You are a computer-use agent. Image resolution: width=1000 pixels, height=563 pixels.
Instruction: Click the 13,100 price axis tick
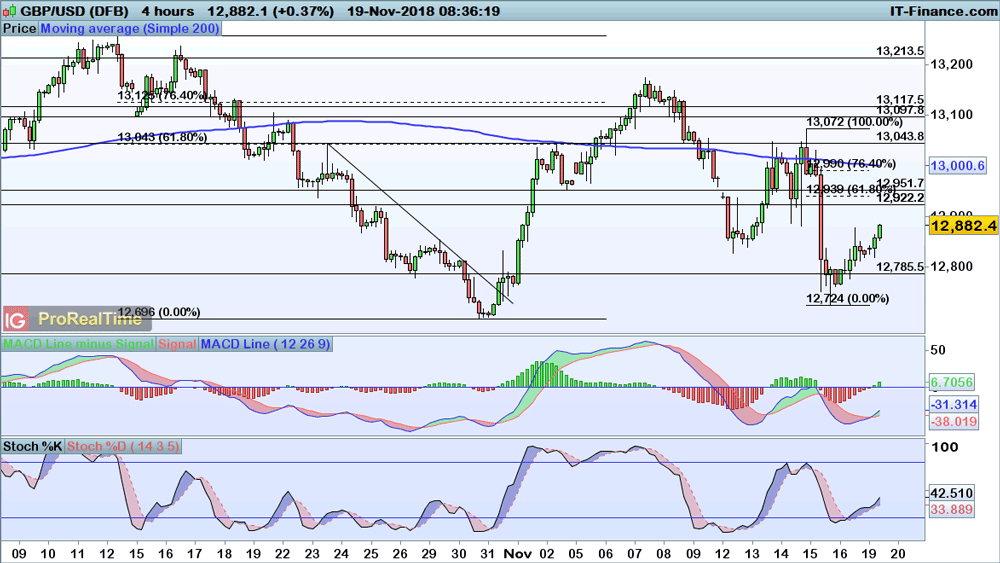951,115
